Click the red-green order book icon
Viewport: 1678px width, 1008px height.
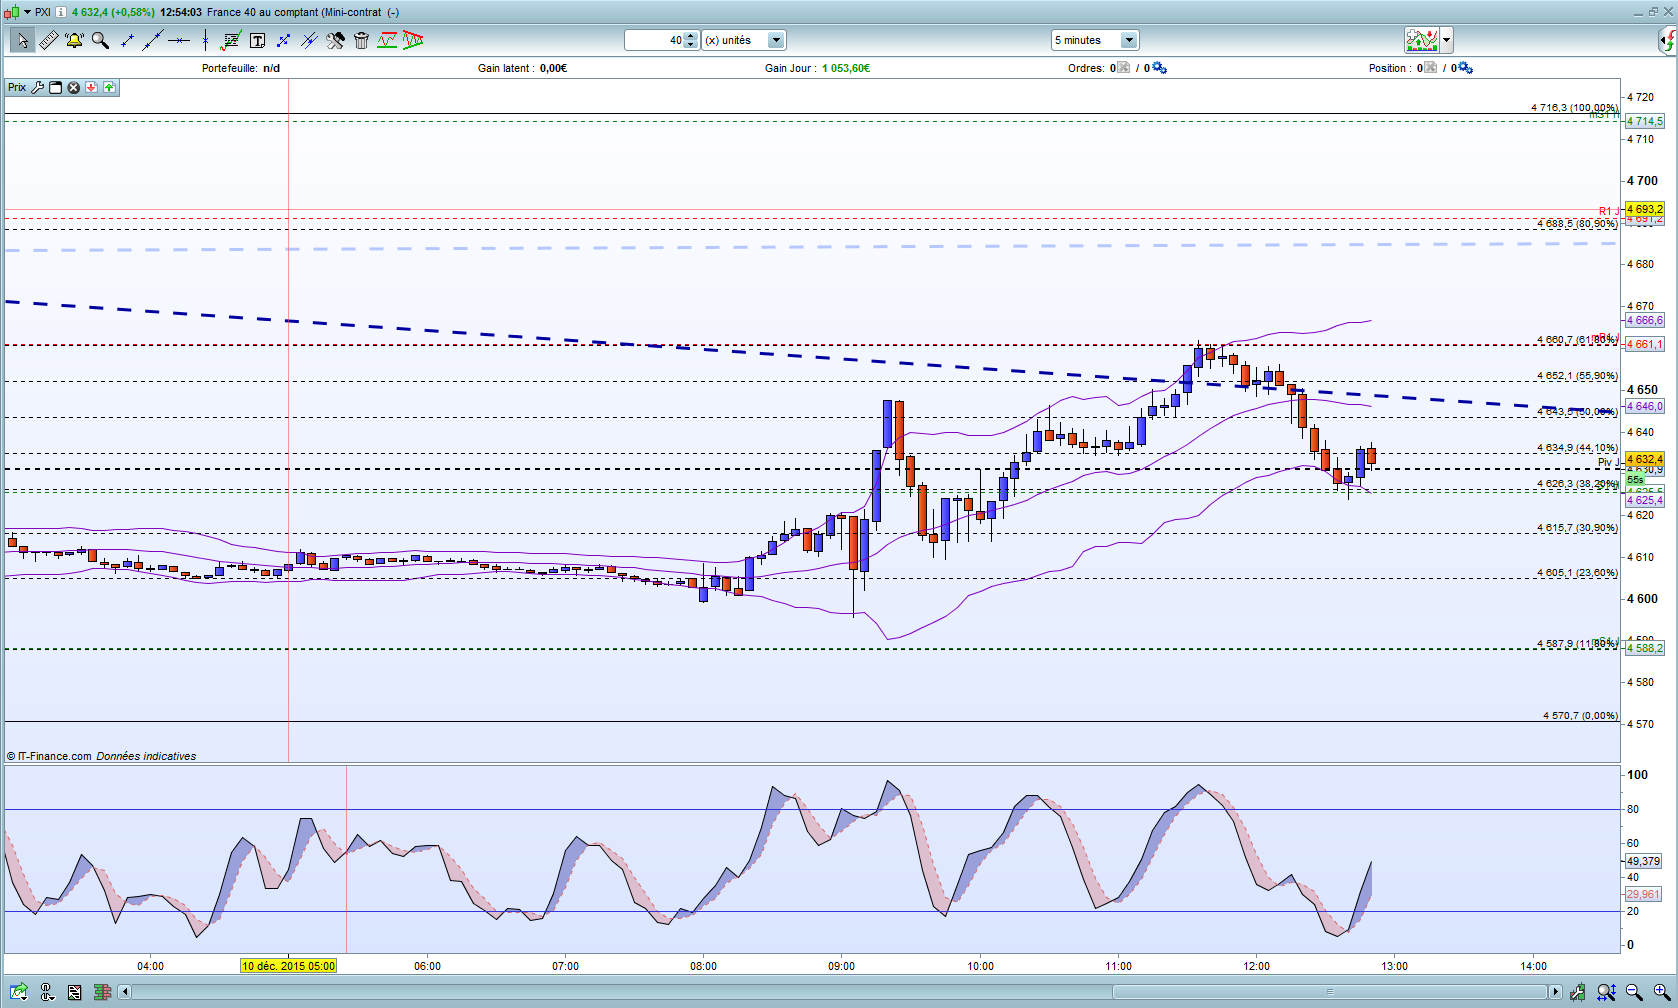pos(101,992)
